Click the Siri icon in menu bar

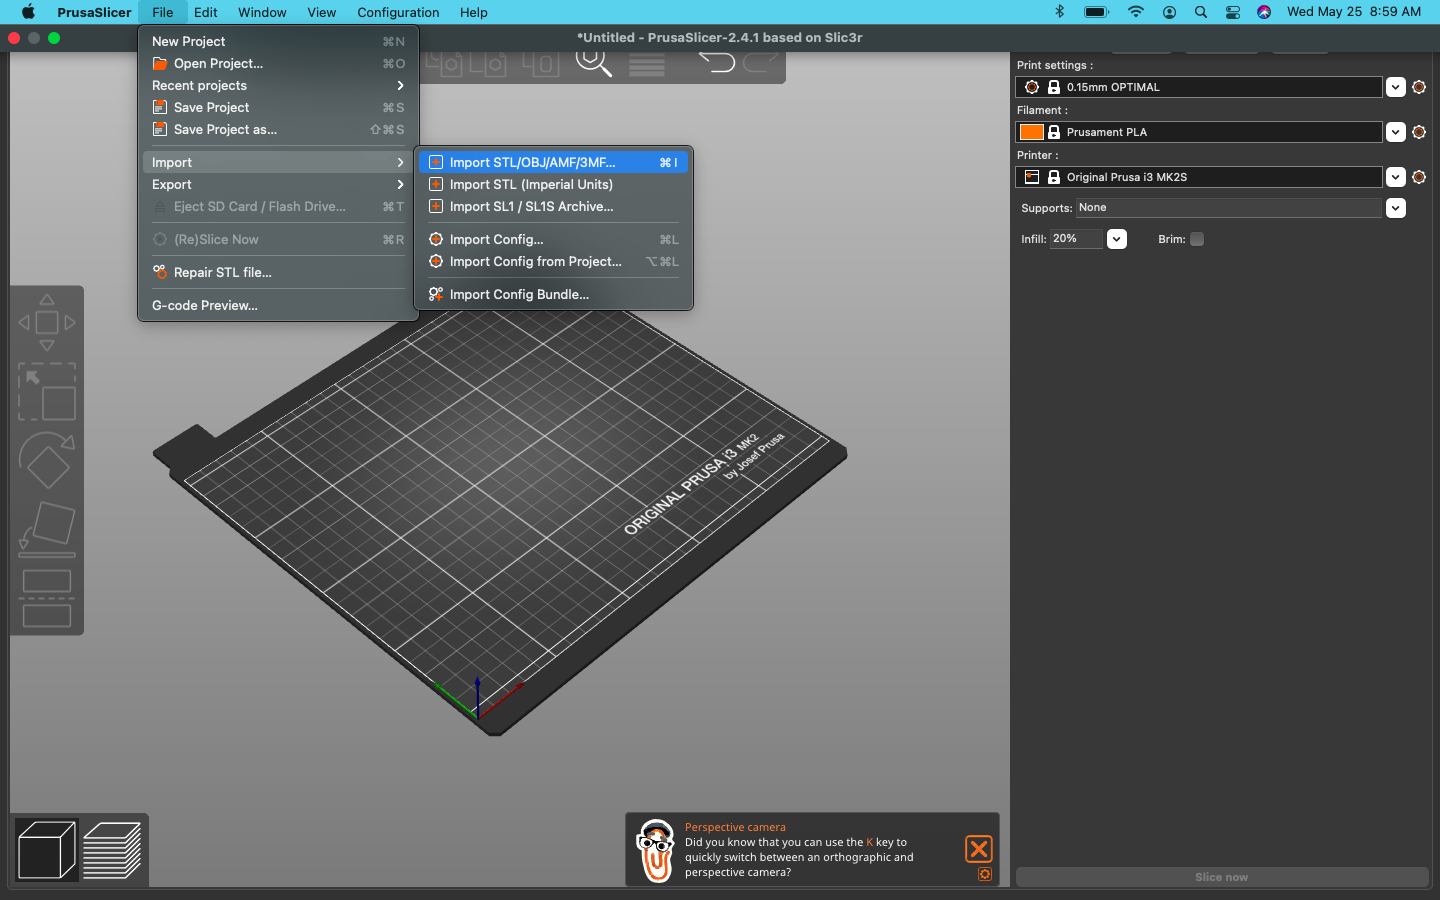click(x=1264, y=12)
